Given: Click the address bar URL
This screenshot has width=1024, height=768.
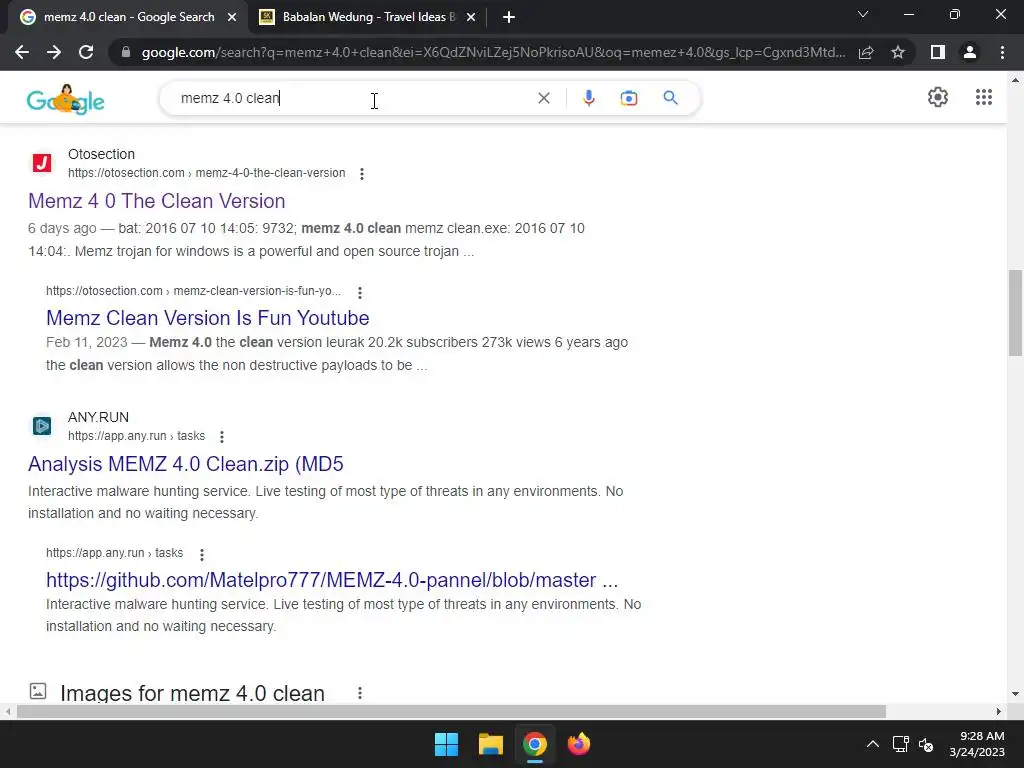Looking at the screenshot, I should [x=493, y=52].
